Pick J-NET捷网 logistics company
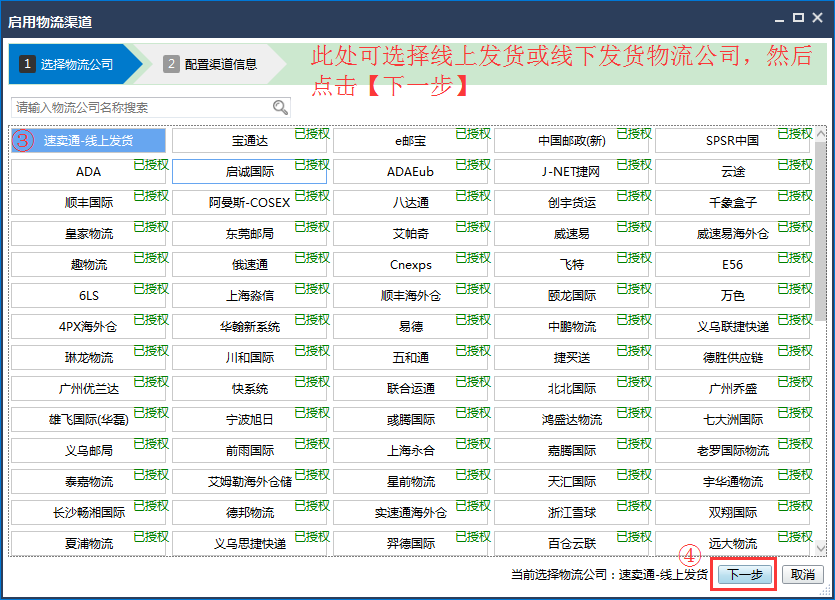 [x=571, y=171]
